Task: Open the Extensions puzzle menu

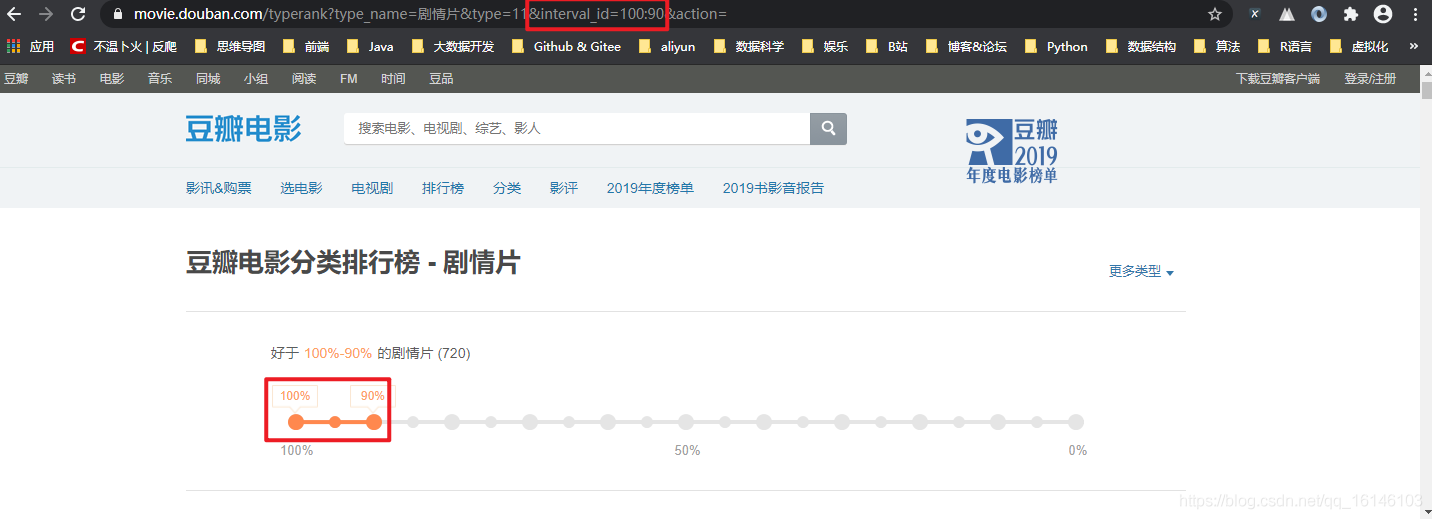Action: (x=1351, y=14)
